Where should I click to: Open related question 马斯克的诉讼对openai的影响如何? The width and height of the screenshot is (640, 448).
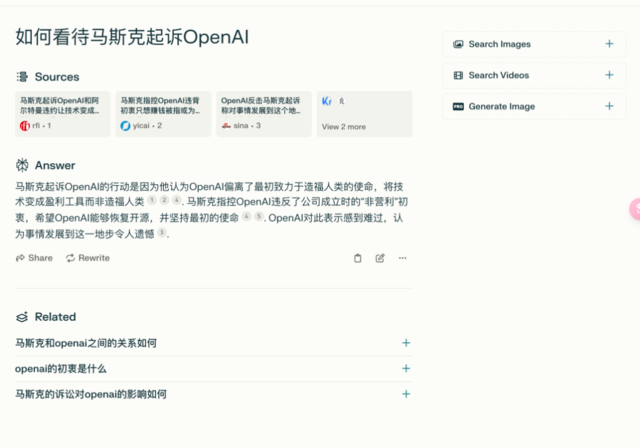coord(213,394)
